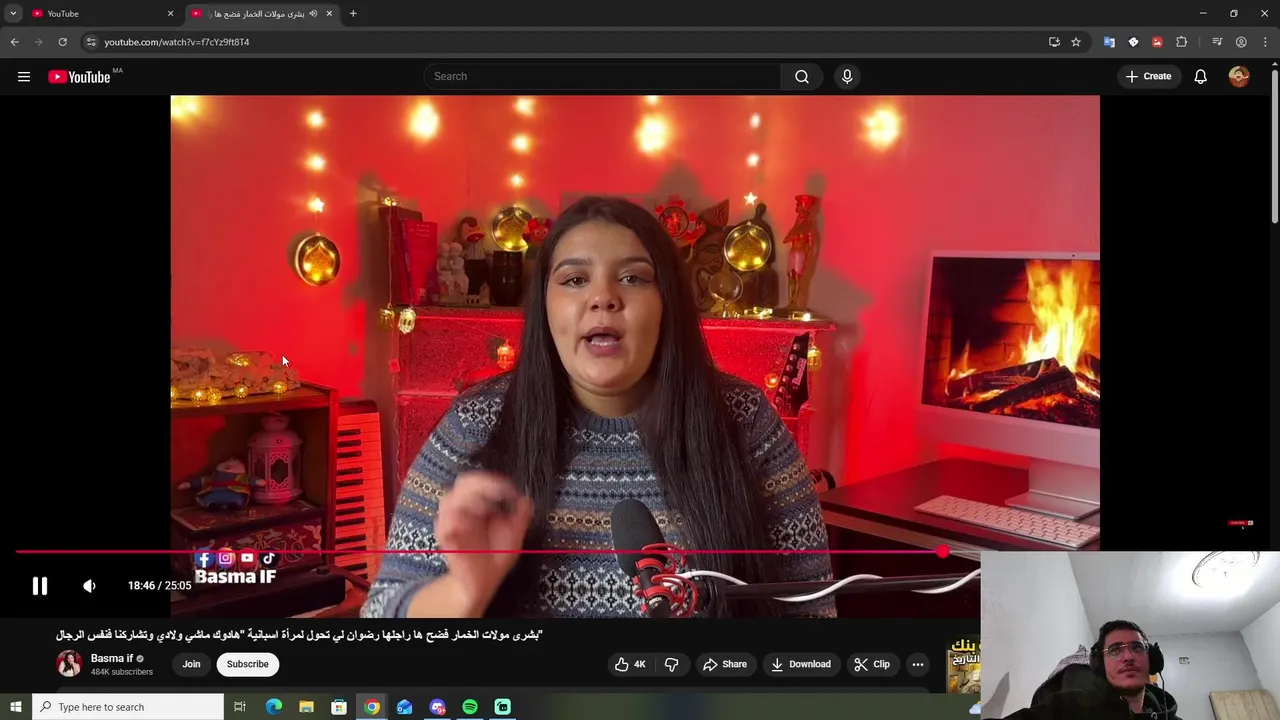
Task: Close the playing Arabic-titled tab
Action: click(x=329, y=14)
